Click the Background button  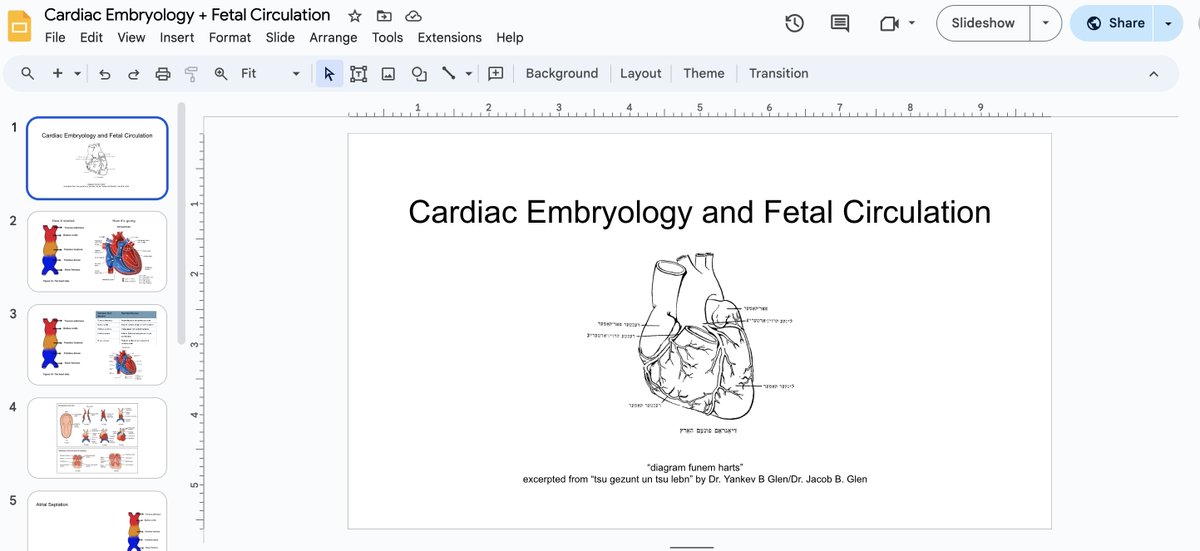point(561,73)
